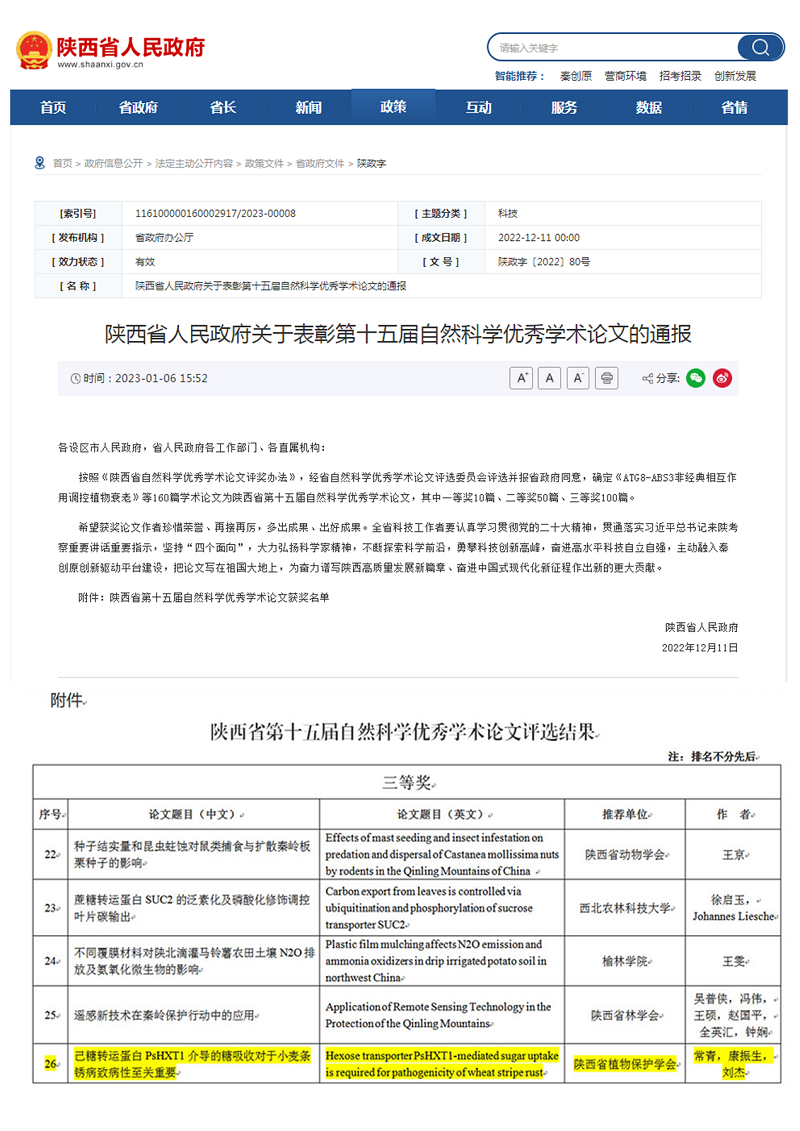800x1131 pixels.
Task: Open the 省长 navigation tab
Action: pos(223,107)
